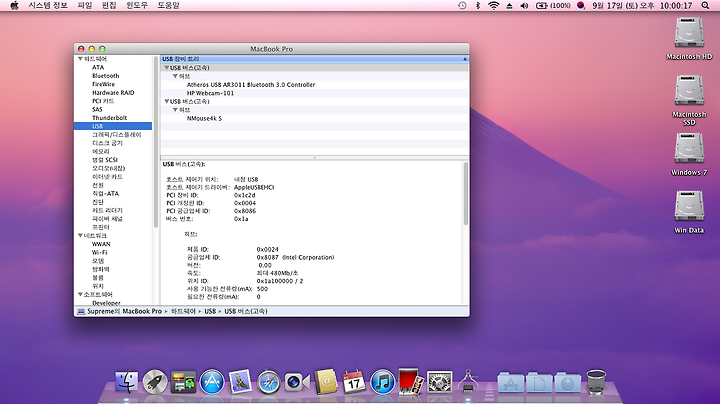The image size is (720, 404).
Task: Select Bluetooth in hardware sidebar
Action: 106,76
